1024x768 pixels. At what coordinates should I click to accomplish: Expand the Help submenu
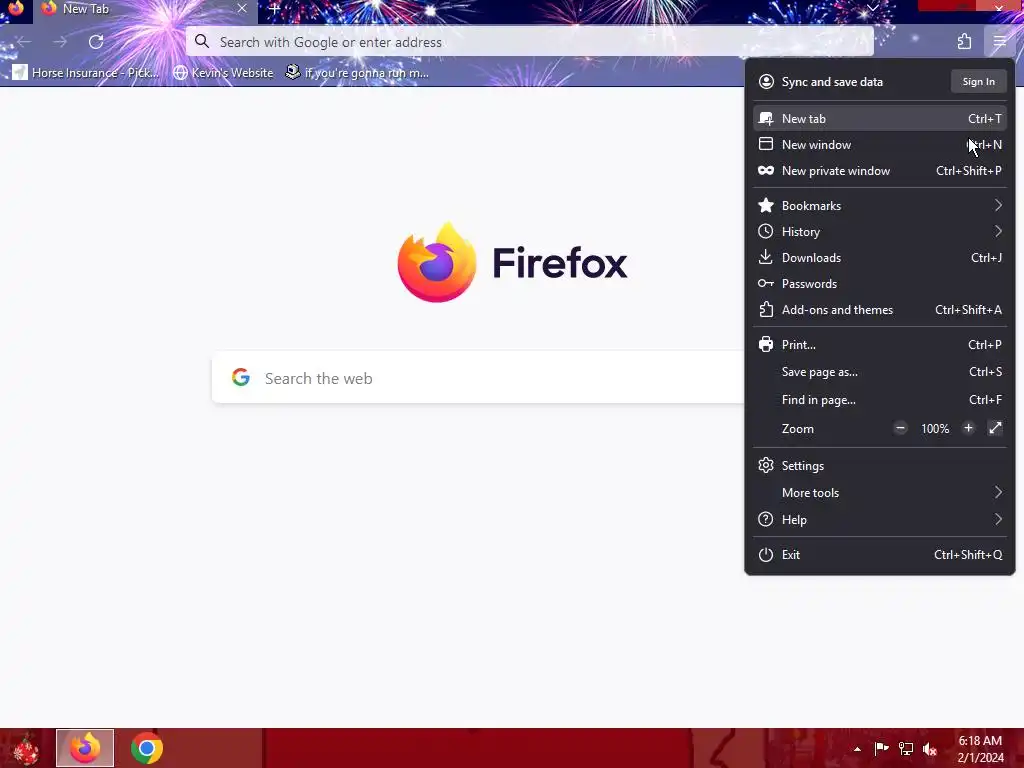click(x=880, y=520)
